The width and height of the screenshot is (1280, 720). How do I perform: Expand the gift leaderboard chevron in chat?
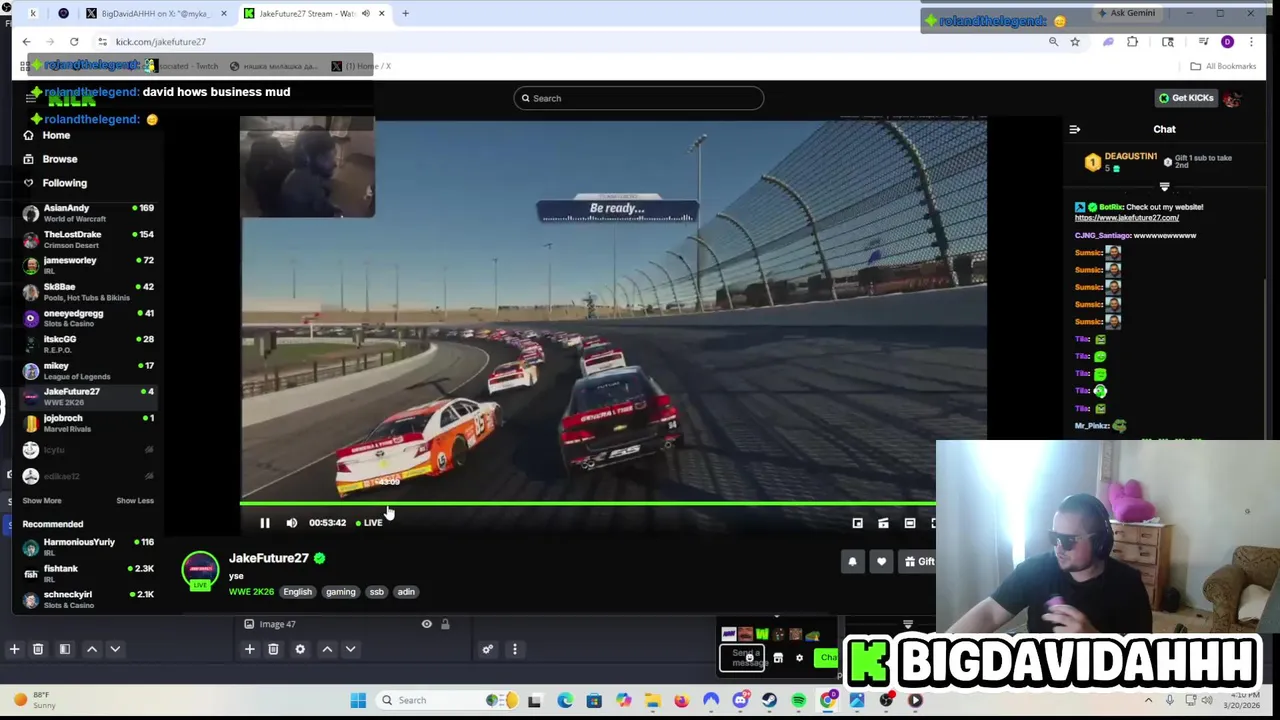(x=1164, y=187)
